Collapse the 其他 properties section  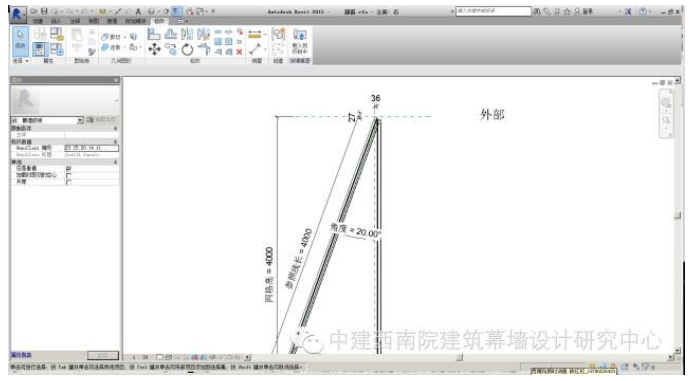point(115,163)
